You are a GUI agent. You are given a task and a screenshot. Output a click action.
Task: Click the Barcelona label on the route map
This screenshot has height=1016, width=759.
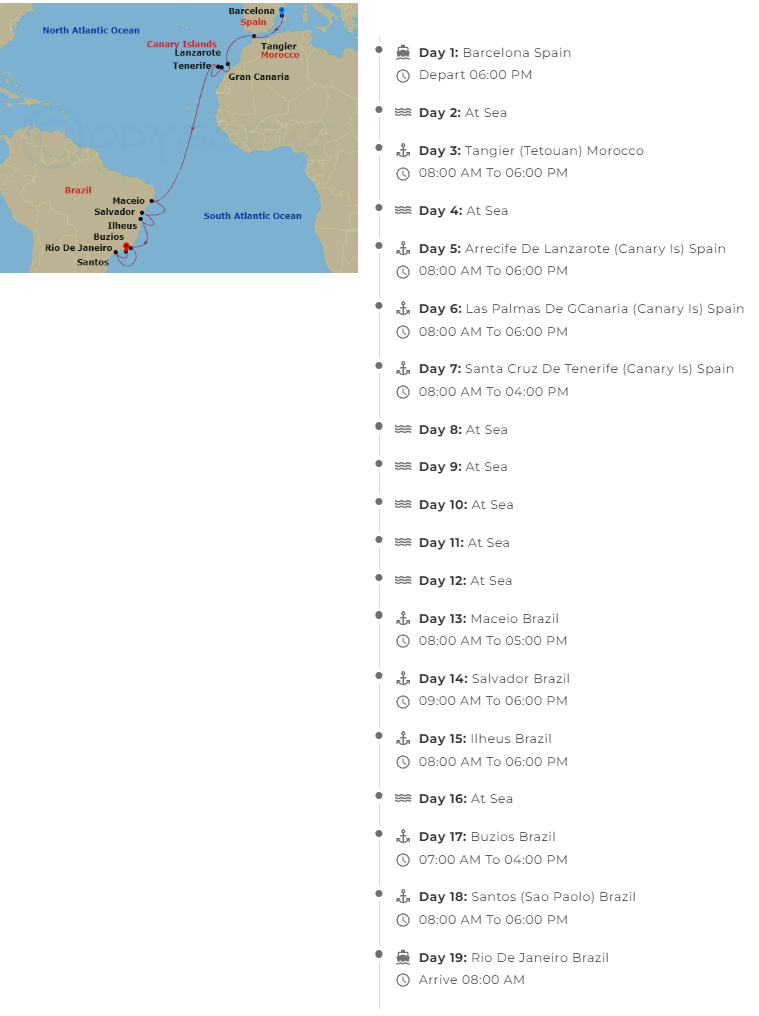pos(251,11)
